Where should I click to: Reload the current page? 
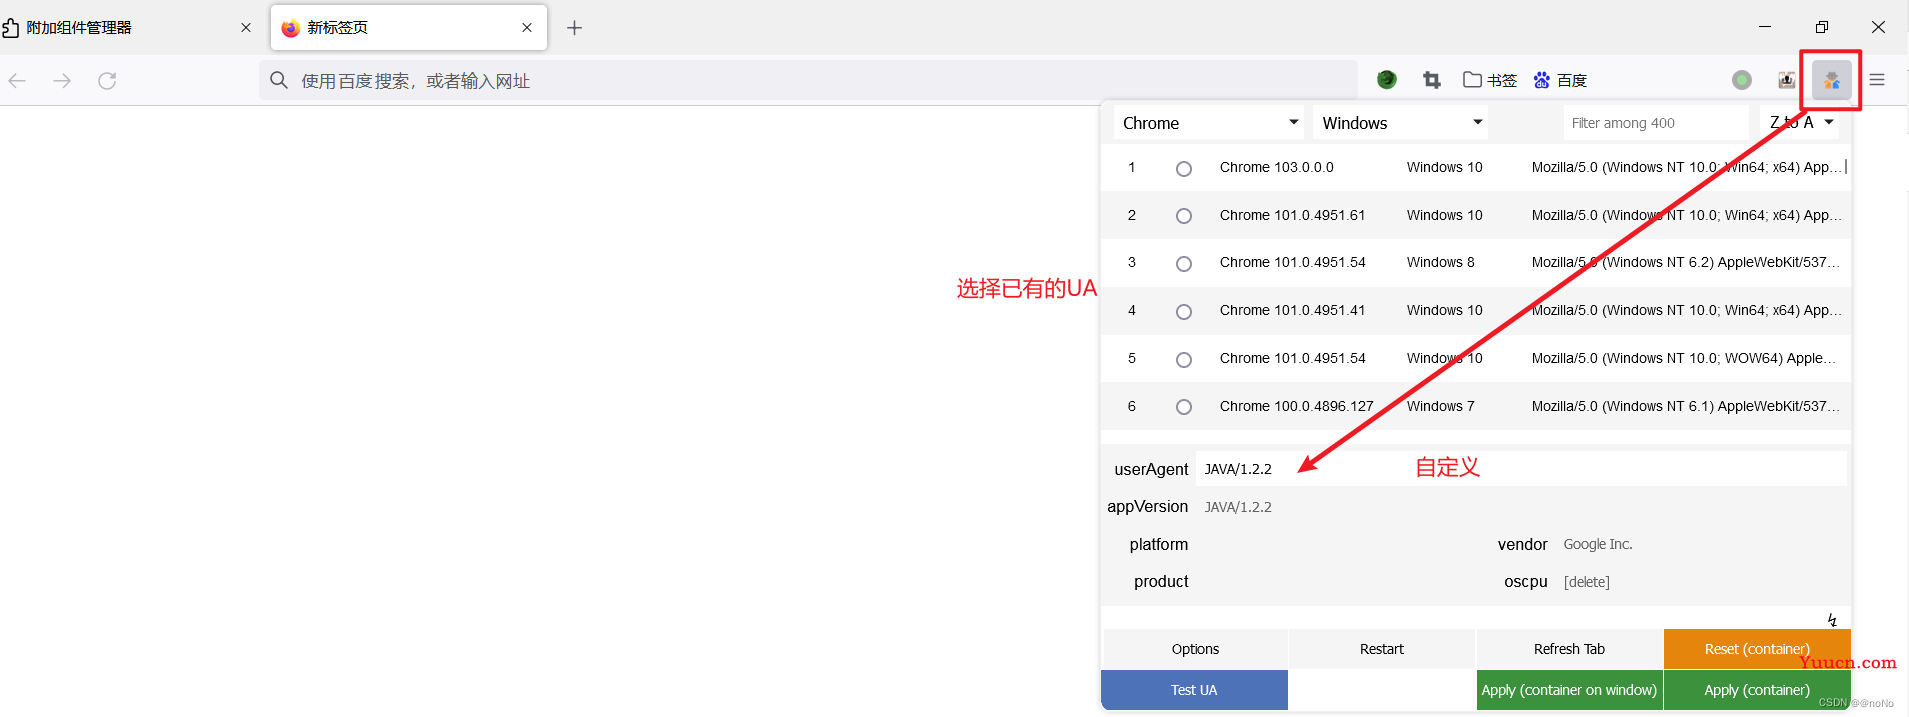pyautogui.click(x=107, y=80)
